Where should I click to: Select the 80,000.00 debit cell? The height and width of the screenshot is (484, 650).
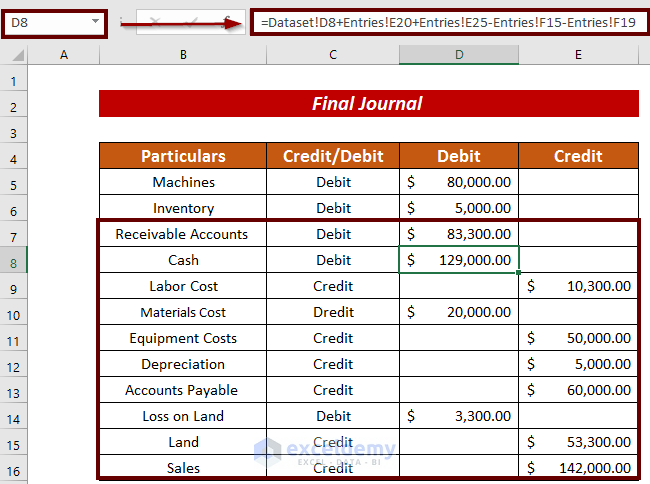pos(459,182)
